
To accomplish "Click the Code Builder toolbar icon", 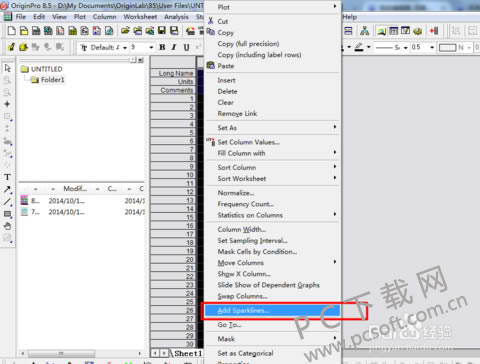I will (x=418, y=31).
